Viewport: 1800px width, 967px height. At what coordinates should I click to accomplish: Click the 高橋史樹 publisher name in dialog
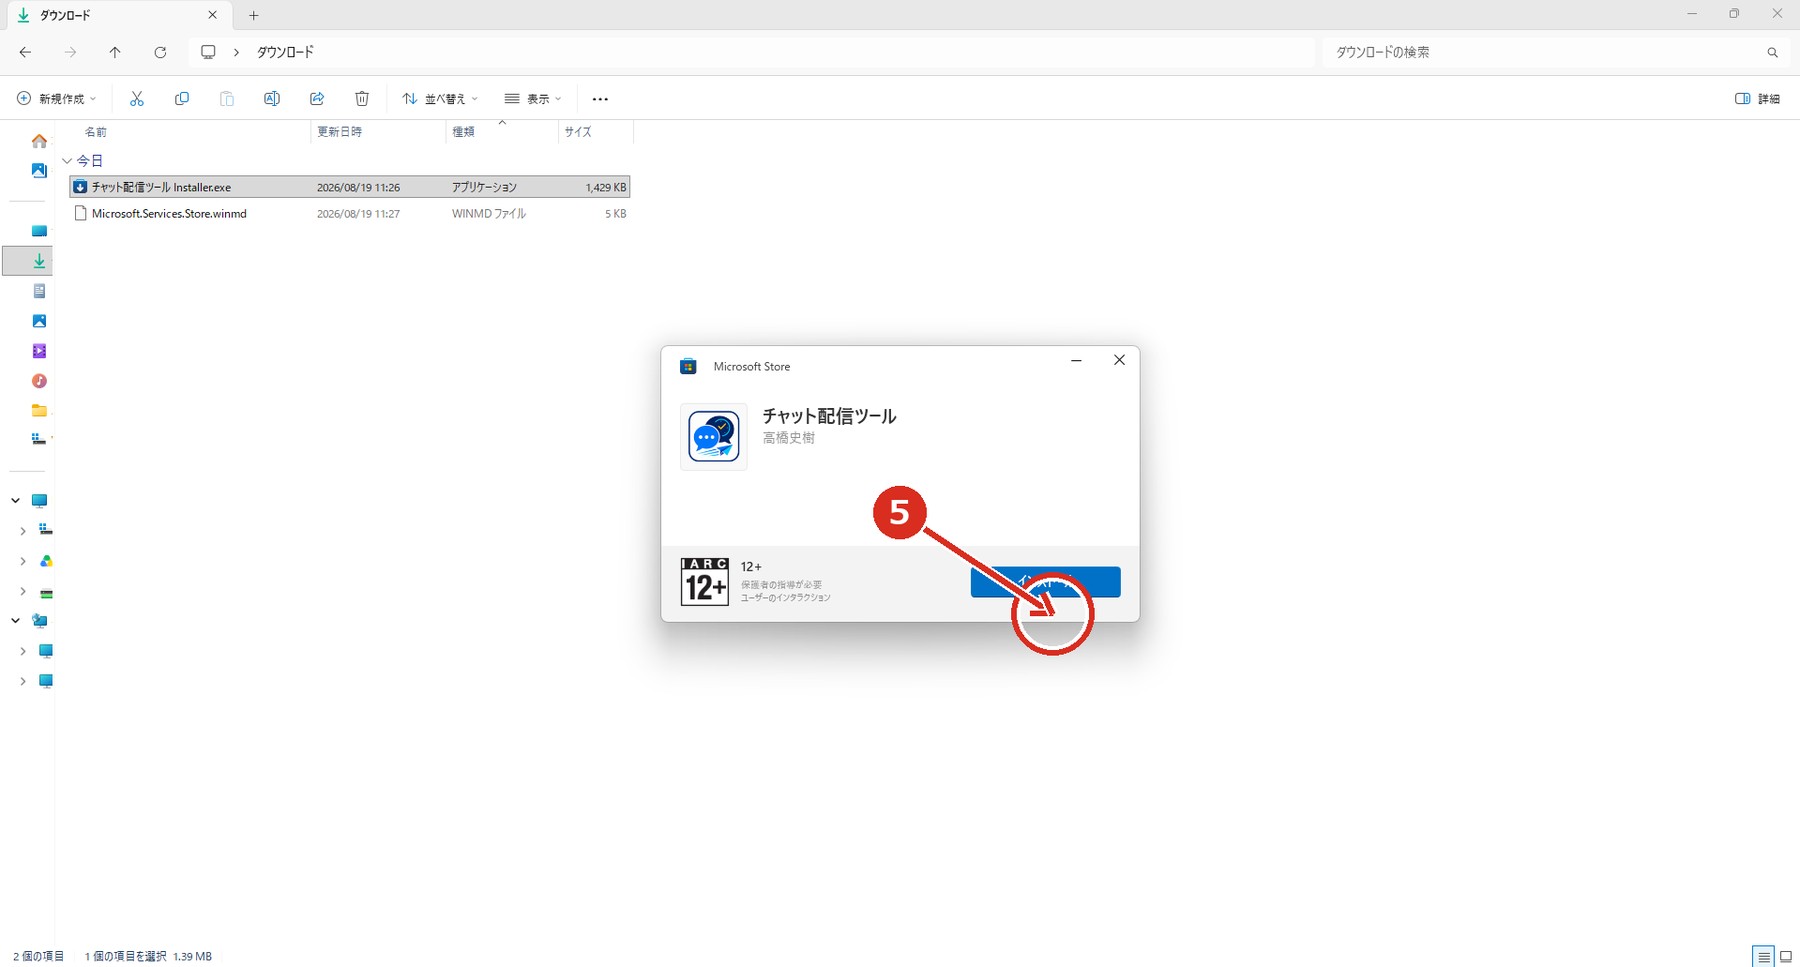click(789, 438)
